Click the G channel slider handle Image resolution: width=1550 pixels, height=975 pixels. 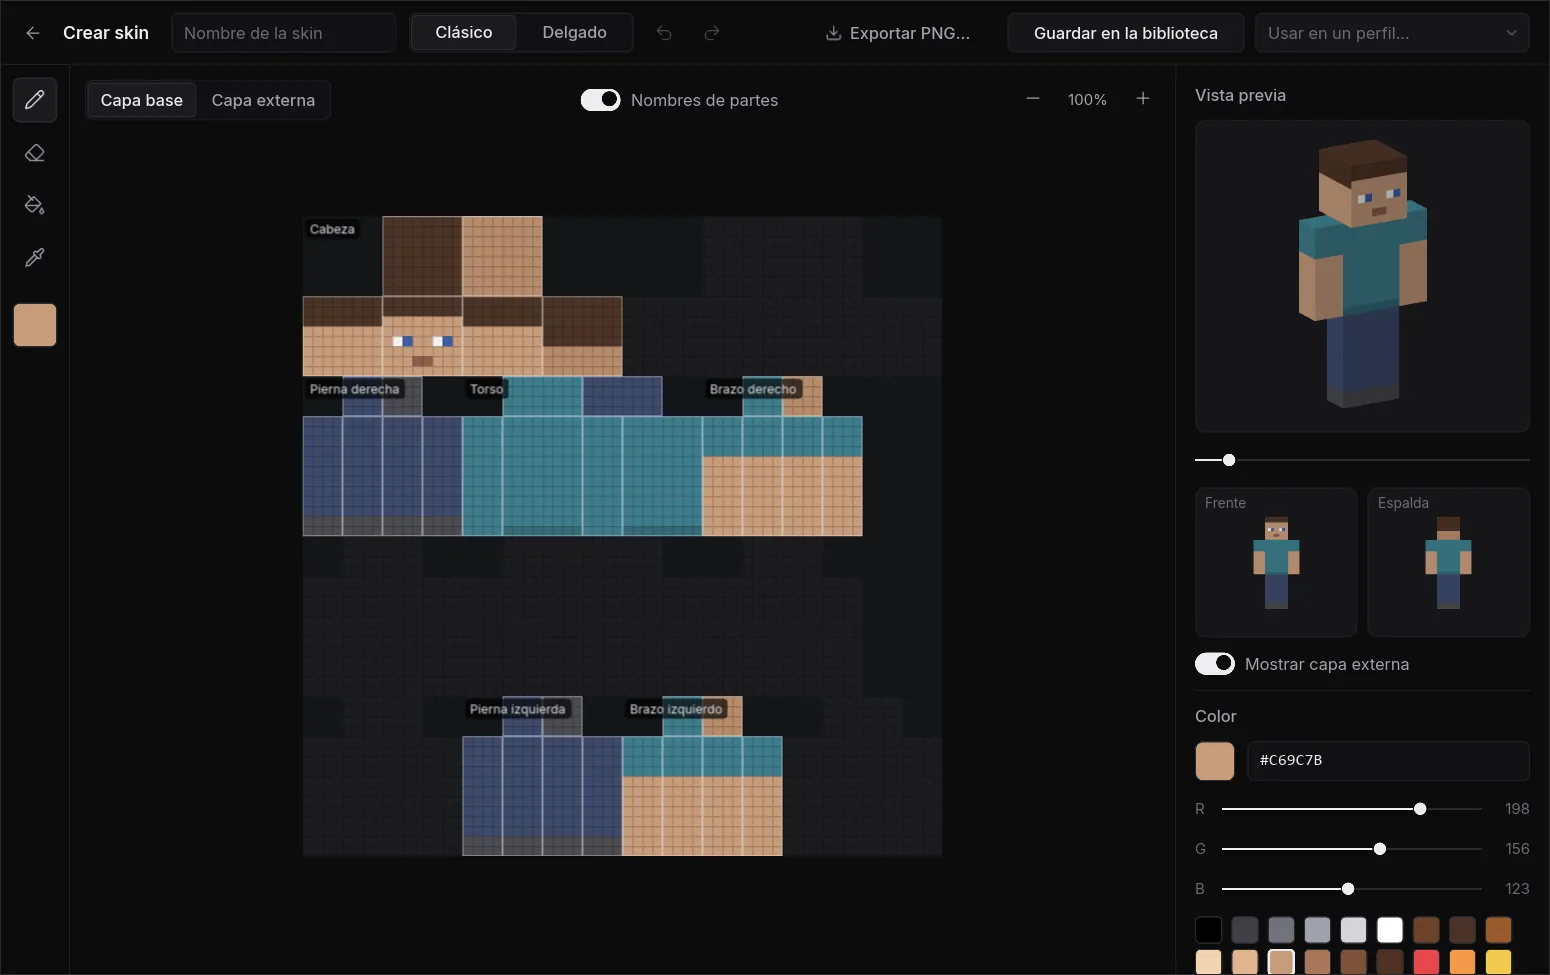pos(1380,849)
